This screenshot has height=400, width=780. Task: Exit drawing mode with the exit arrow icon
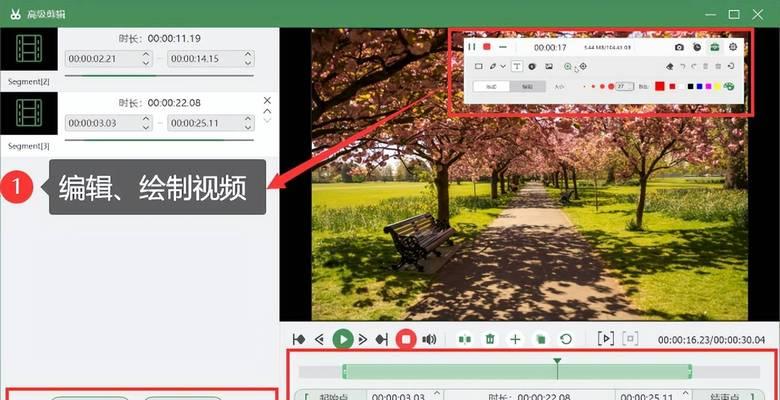click(x=731, y=66)
